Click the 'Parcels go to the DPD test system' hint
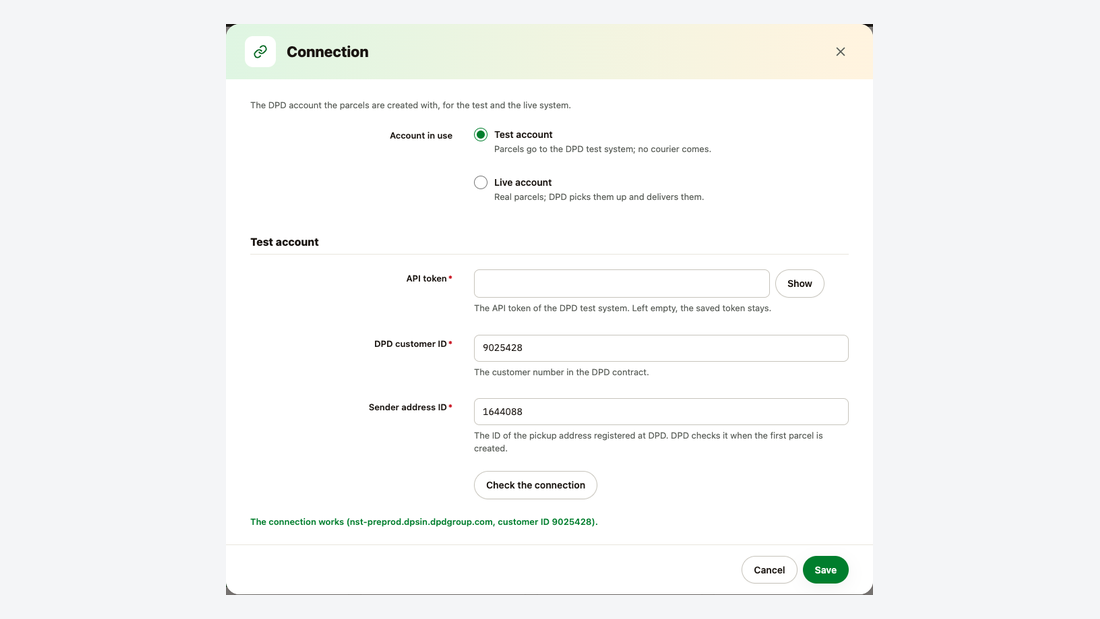This screenshot has width=1100, height=619. [603, 149]
